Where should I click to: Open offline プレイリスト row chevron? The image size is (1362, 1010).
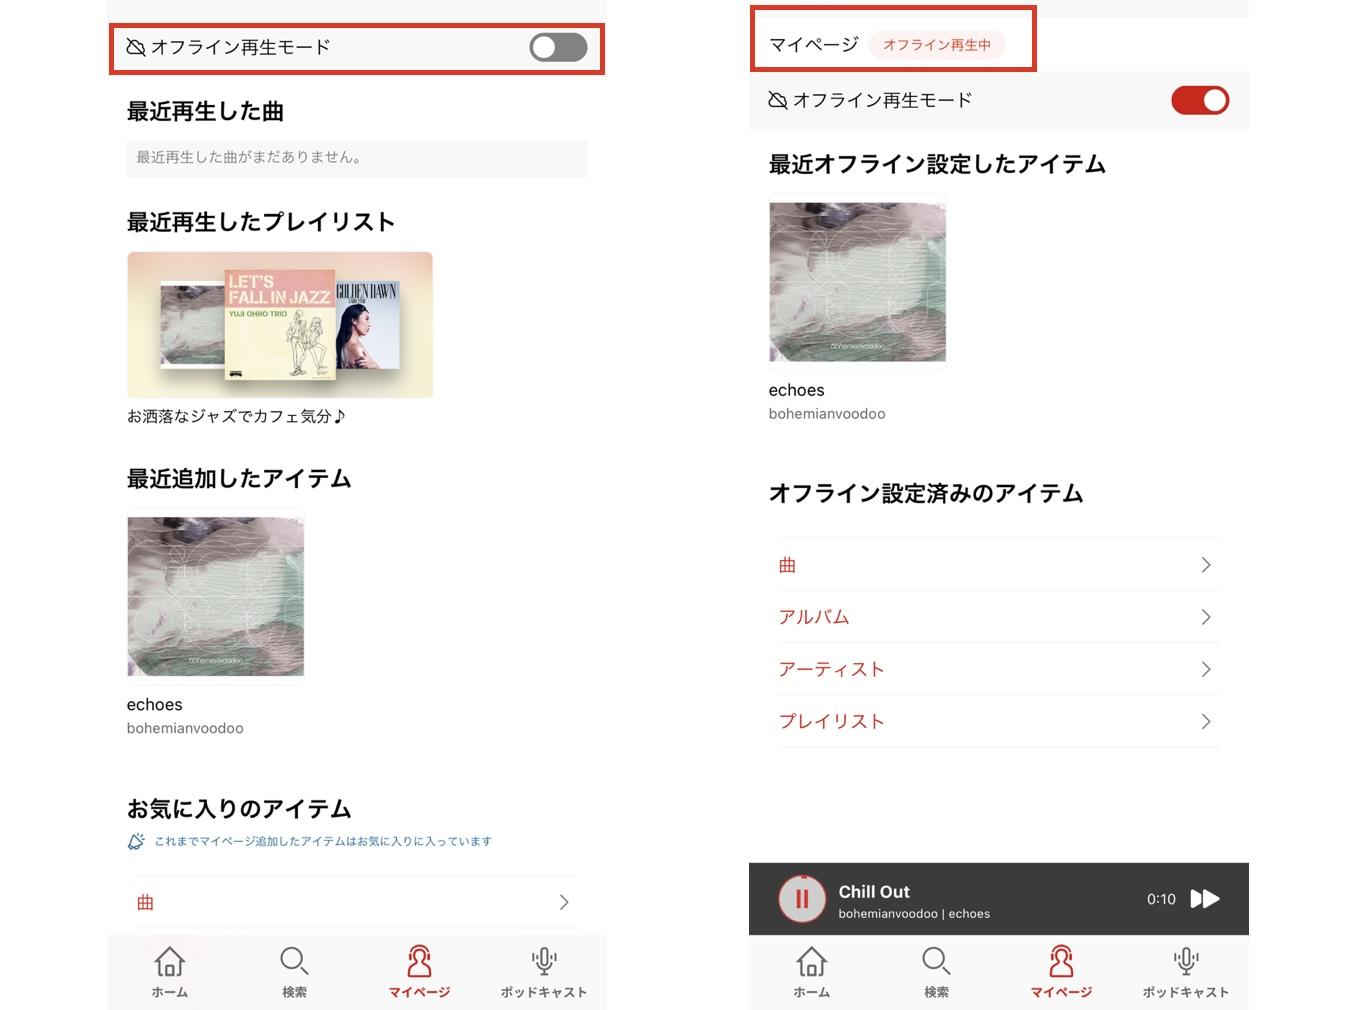click(x=1206, y=721)
